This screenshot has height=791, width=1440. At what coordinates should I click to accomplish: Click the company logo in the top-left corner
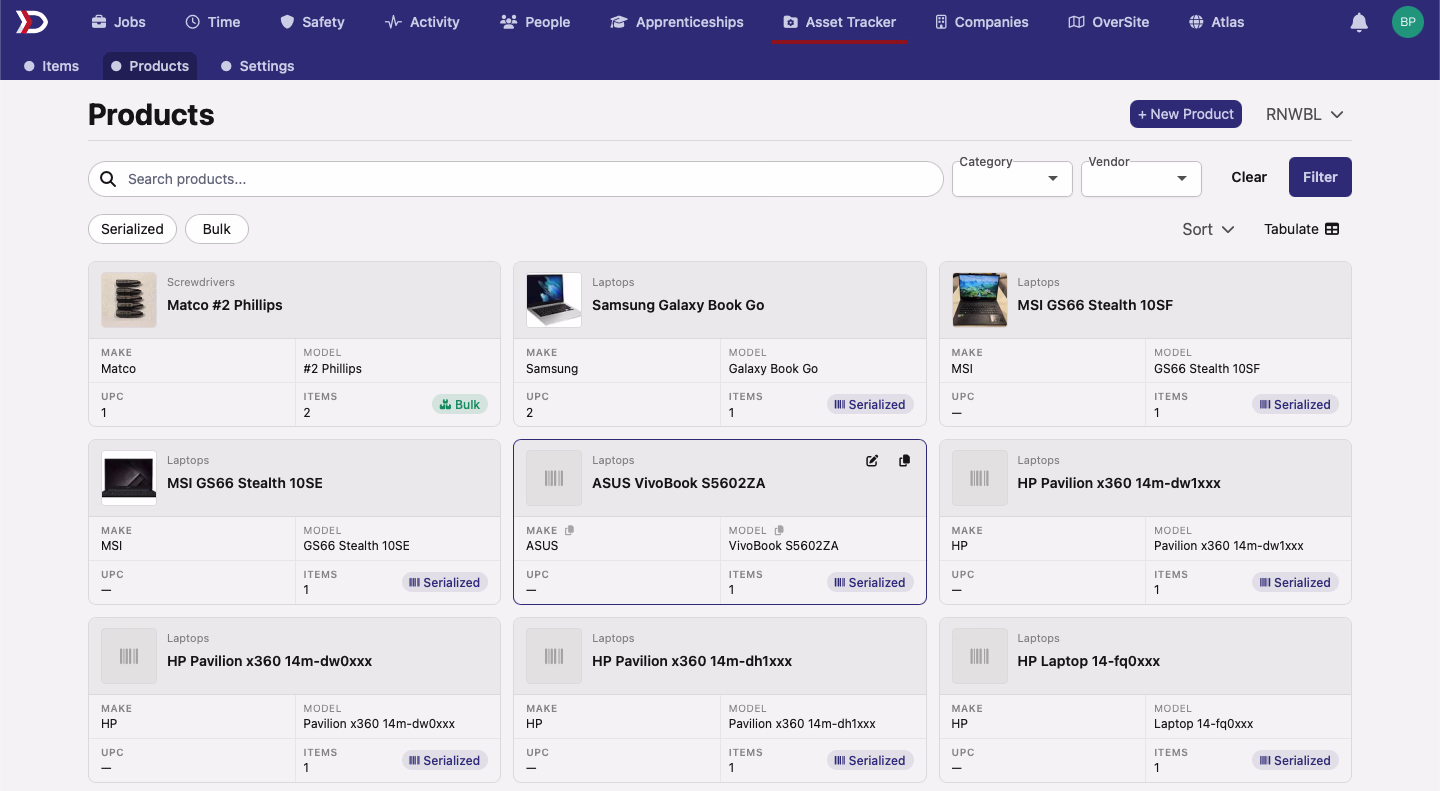(x=31, y=22)
